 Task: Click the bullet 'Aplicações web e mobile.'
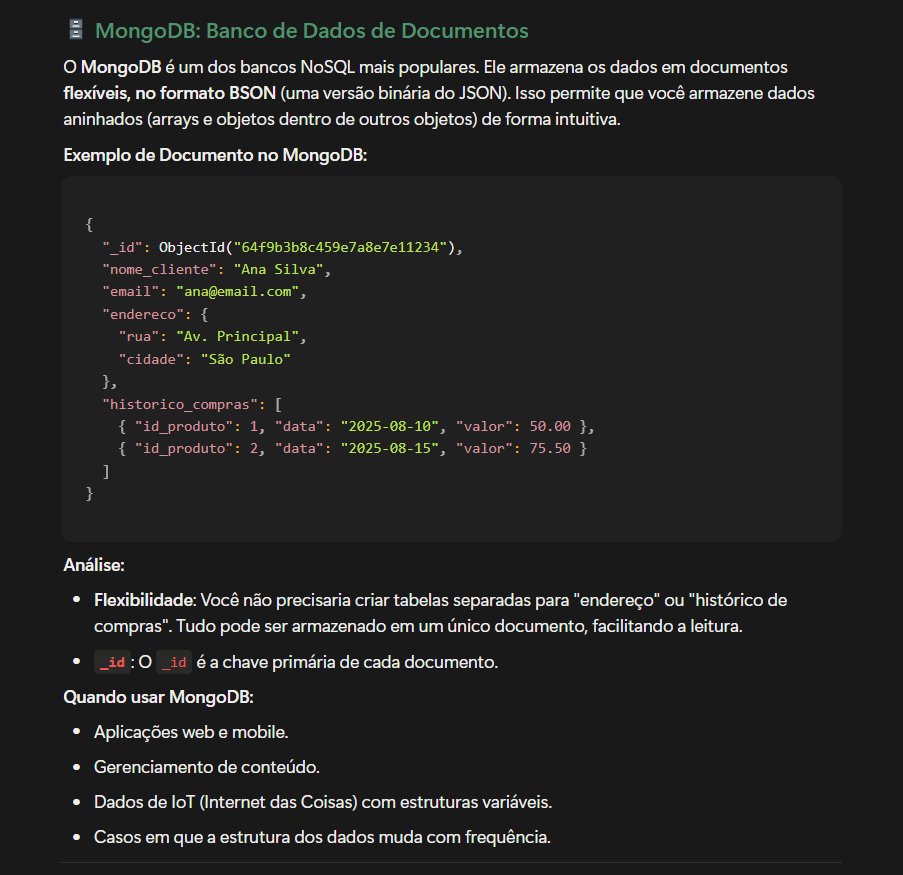[x=191, y=732]
